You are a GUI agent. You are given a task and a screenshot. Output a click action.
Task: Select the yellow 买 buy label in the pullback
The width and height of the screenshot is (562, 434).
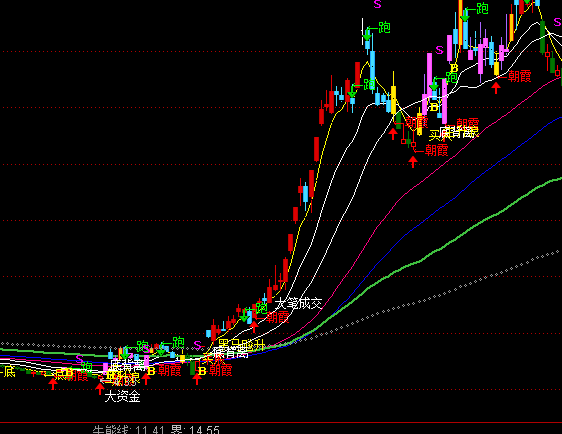[435, 135]
